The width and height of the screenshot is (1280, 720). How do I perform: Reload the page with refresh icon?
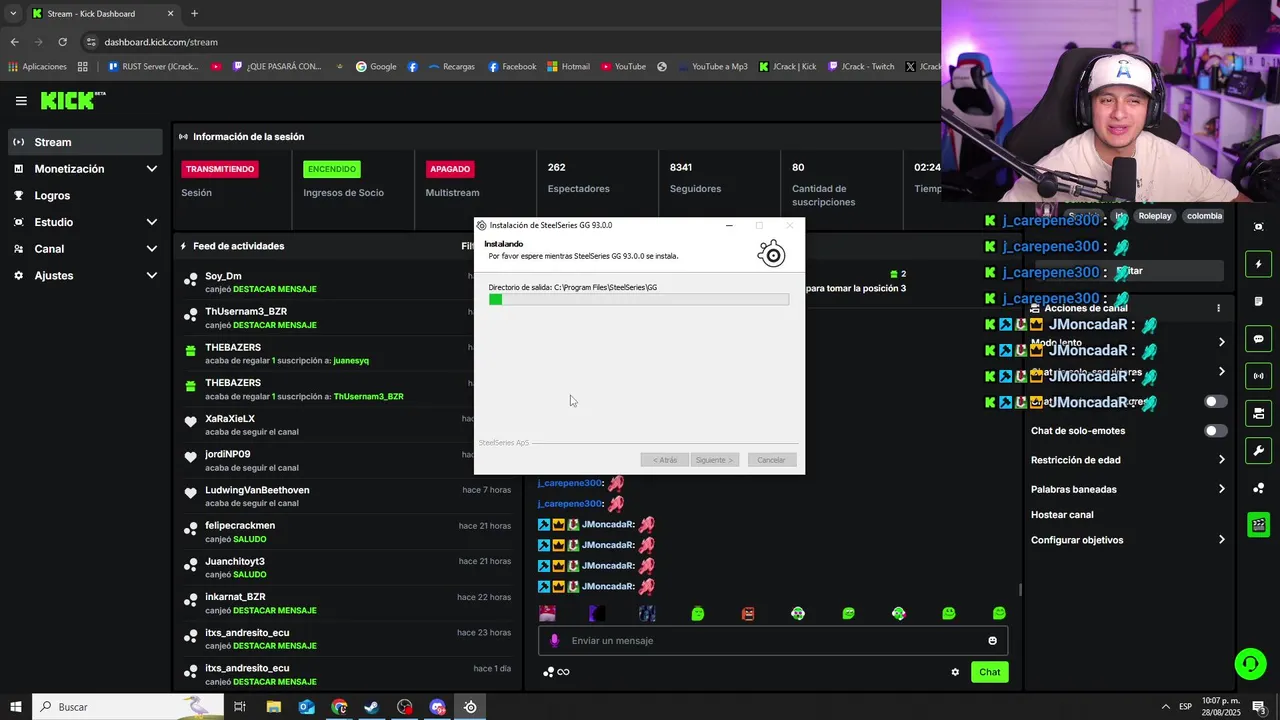62,42
